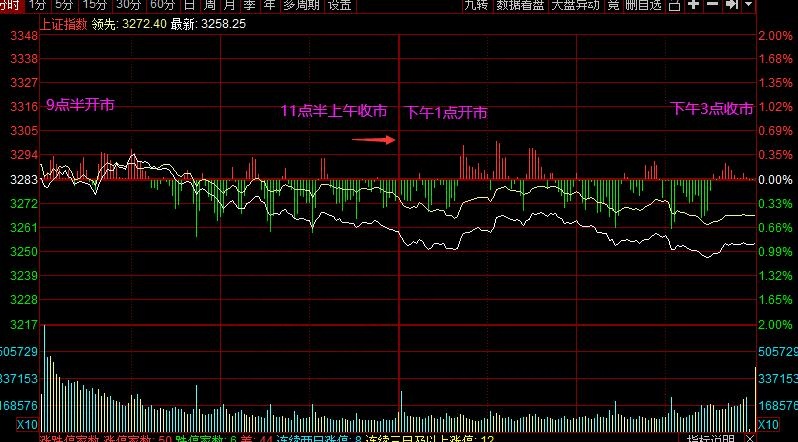
Task: Click the 数据看盘 button
Action: pyautogui.click(x=521, y=5)
